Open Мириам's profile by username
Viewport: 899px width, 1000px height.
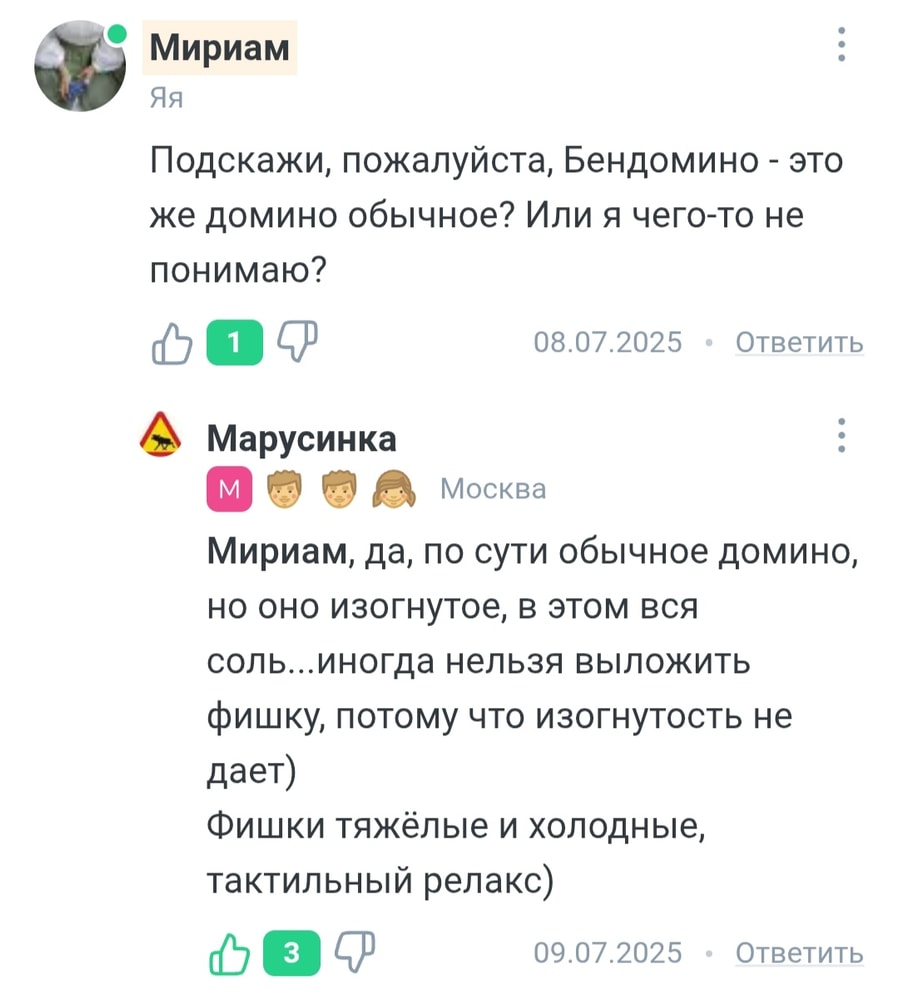[x=220, y=48]
